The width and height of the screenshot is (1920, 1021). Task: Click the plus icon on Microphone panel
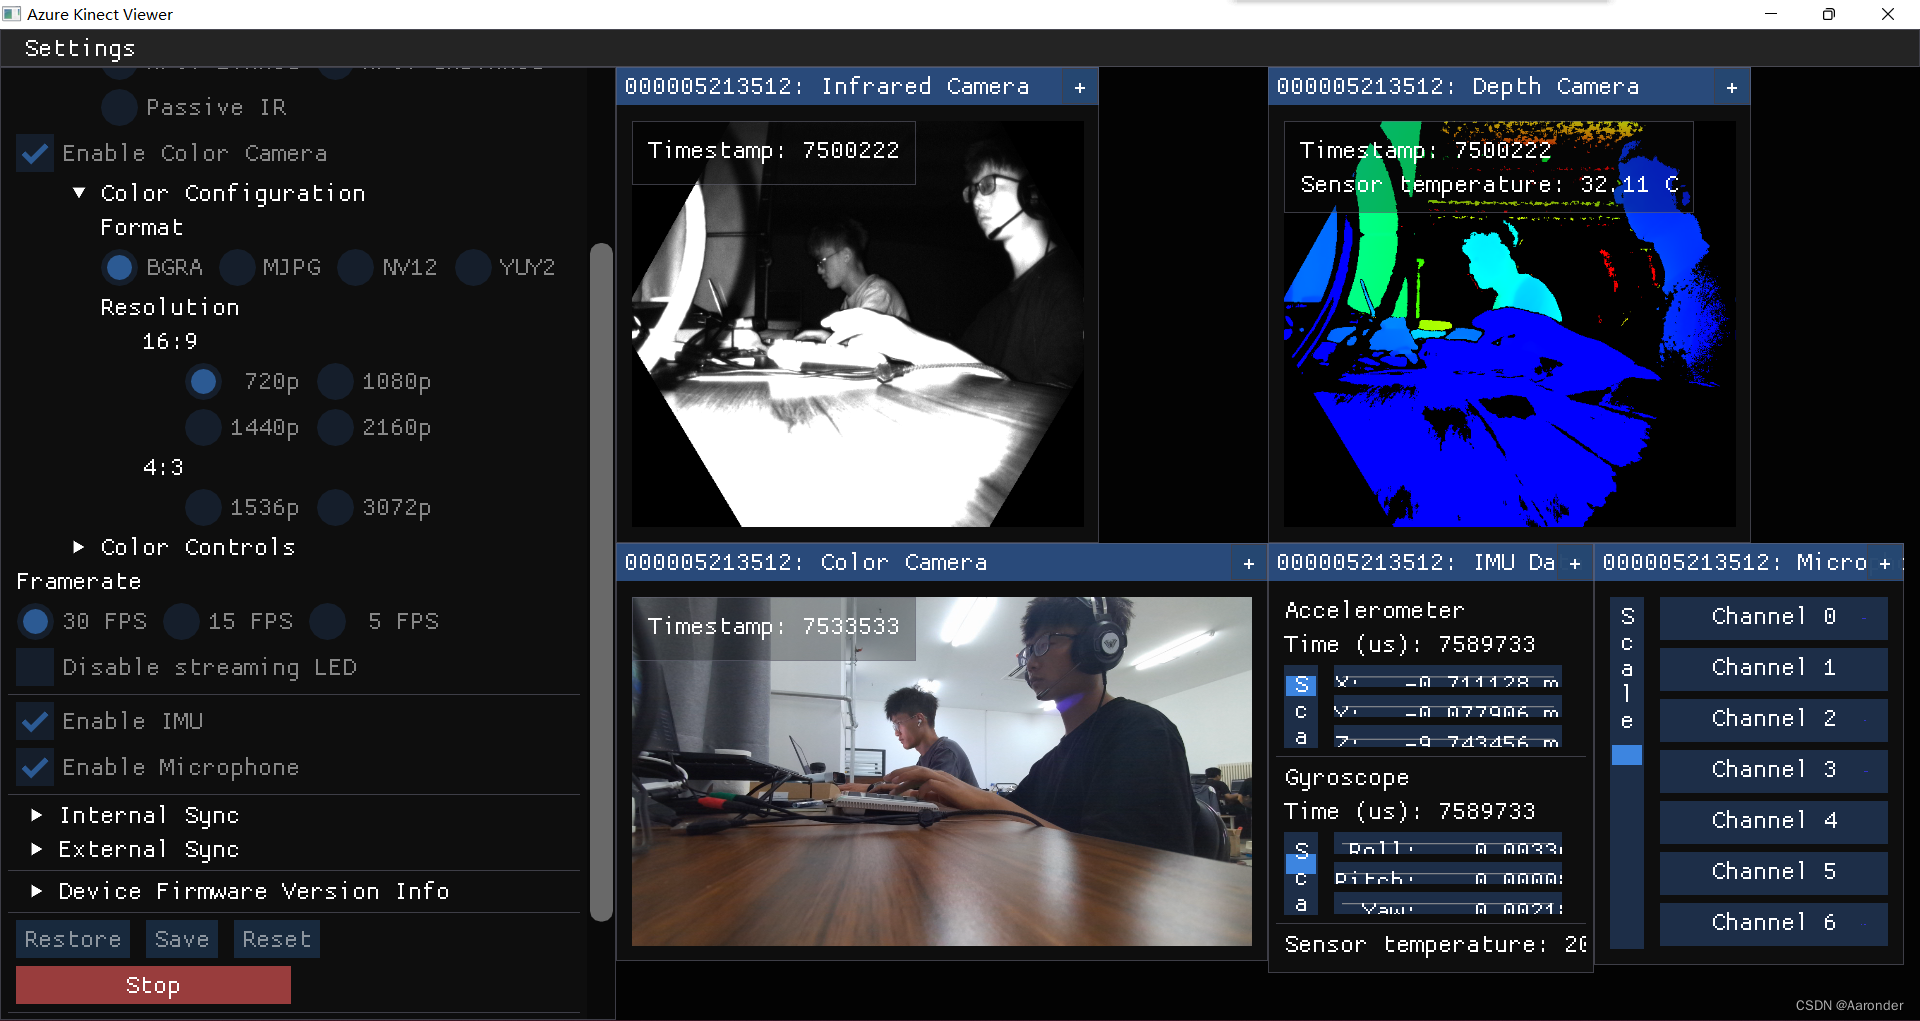[x=1885, y=563]
